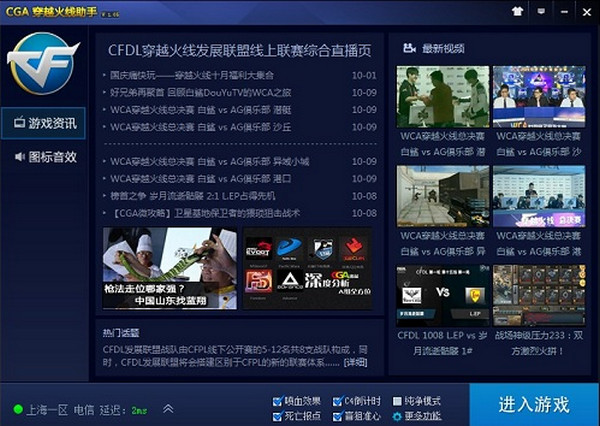
Task: Click the 进入游戏 button
Action: (535, 405)
